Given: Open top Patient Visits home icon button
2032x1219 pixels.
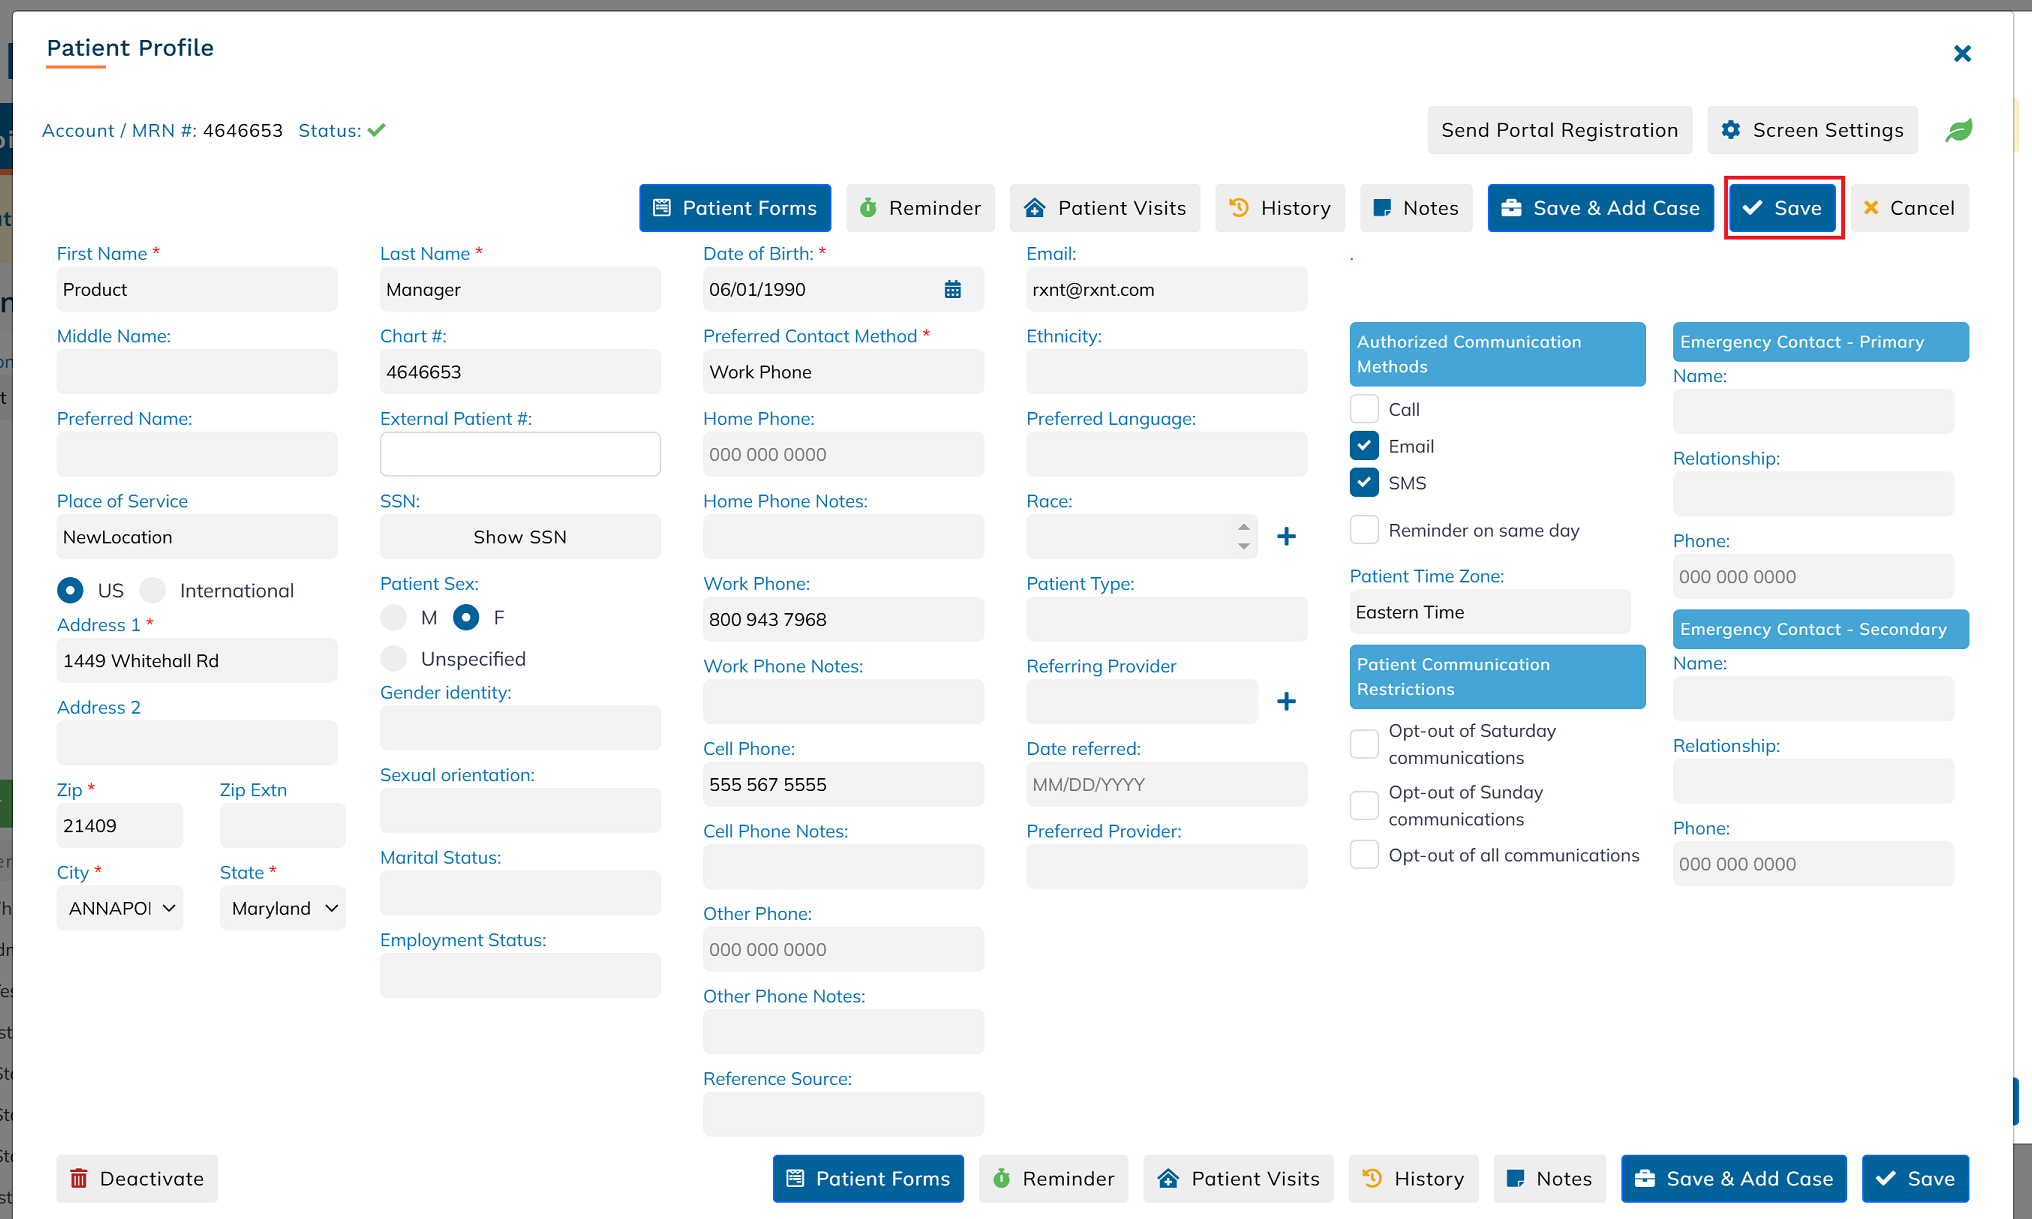Looking at the screenshot, I should (x=1104, y=208).
